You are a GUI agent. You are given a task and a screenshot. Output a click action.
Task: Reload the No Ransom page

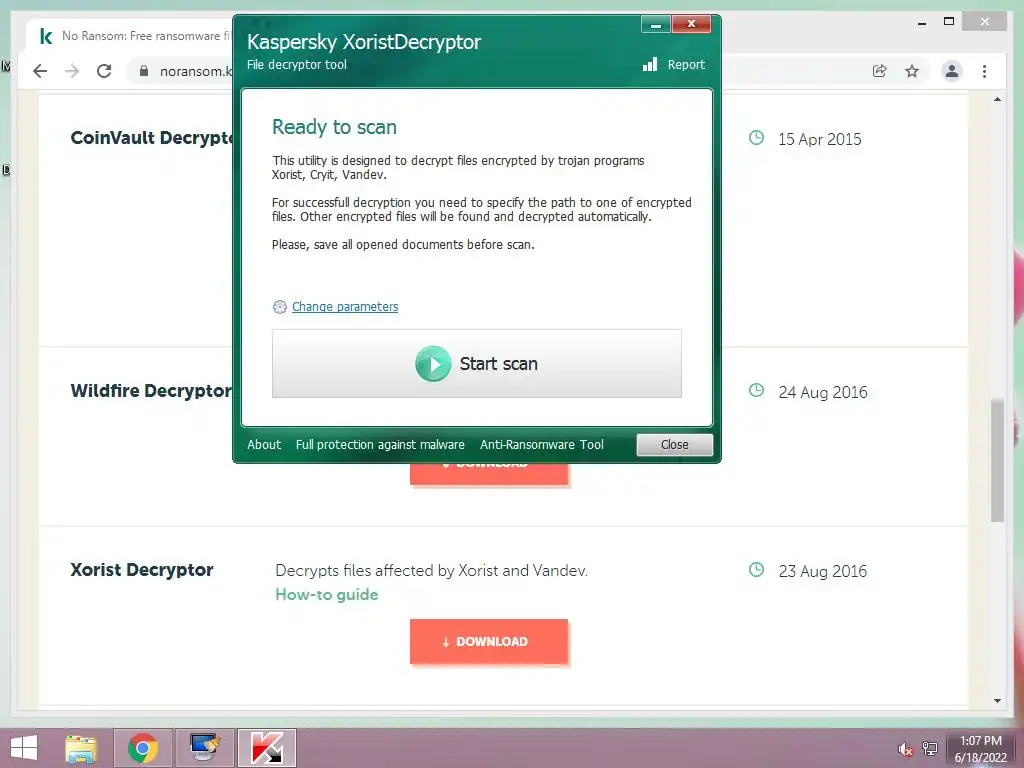[x=104, y=71]
